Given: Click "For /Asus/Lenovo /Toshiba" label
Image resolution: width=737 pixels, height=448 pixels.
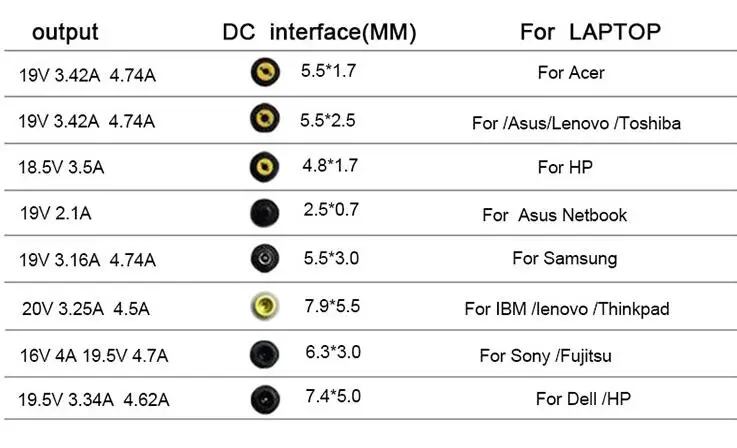Looking at the screenshot, I should coord(577,124).
